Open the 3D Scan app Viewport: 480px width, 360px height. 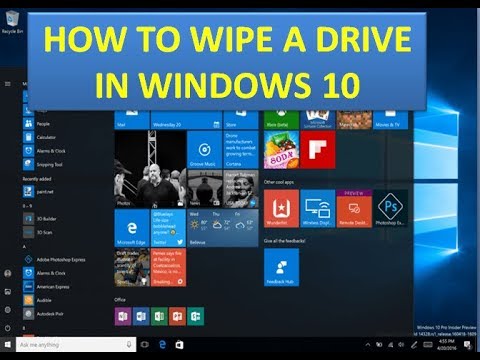(x=44, y=232)
